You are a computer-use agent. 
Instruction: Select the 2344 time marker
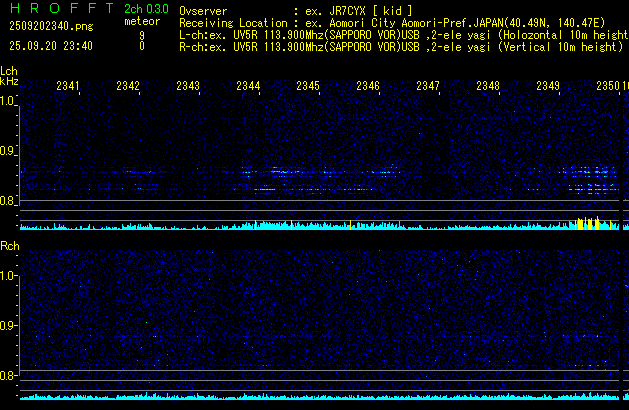[248, 87]
